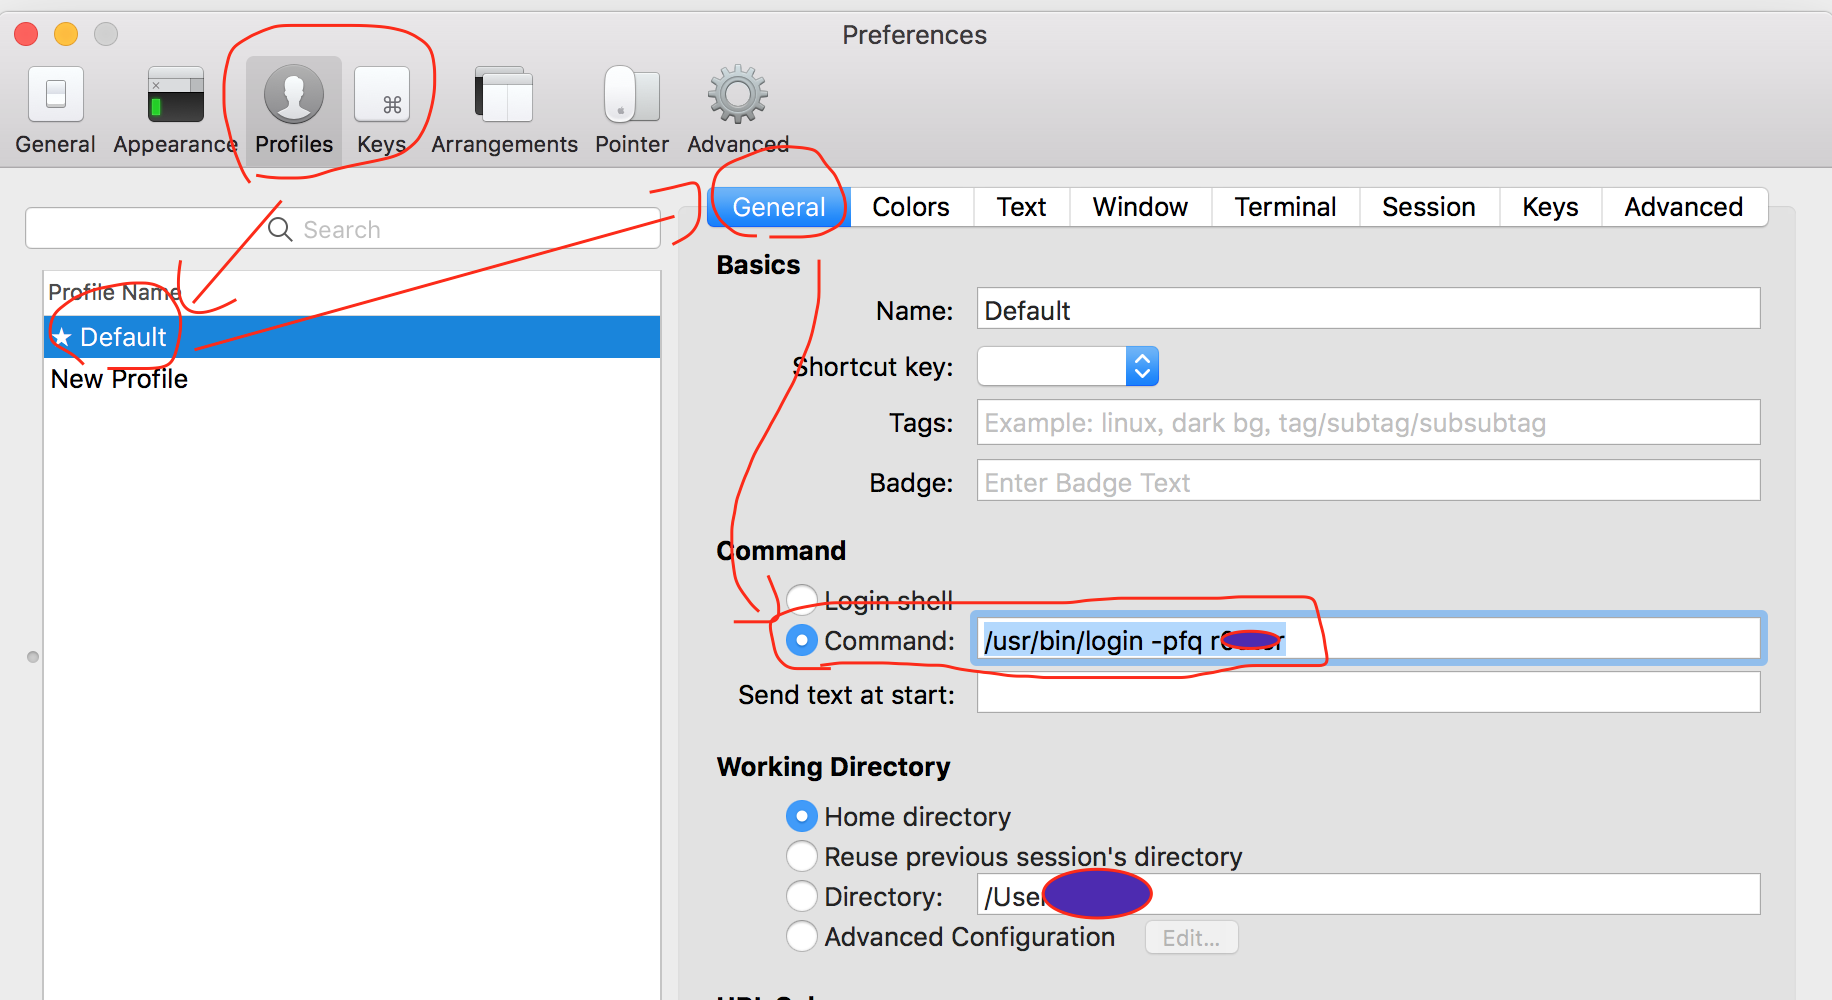
Task: Choose Reuse previous session's directory option
Action: [x=801, y=857]
